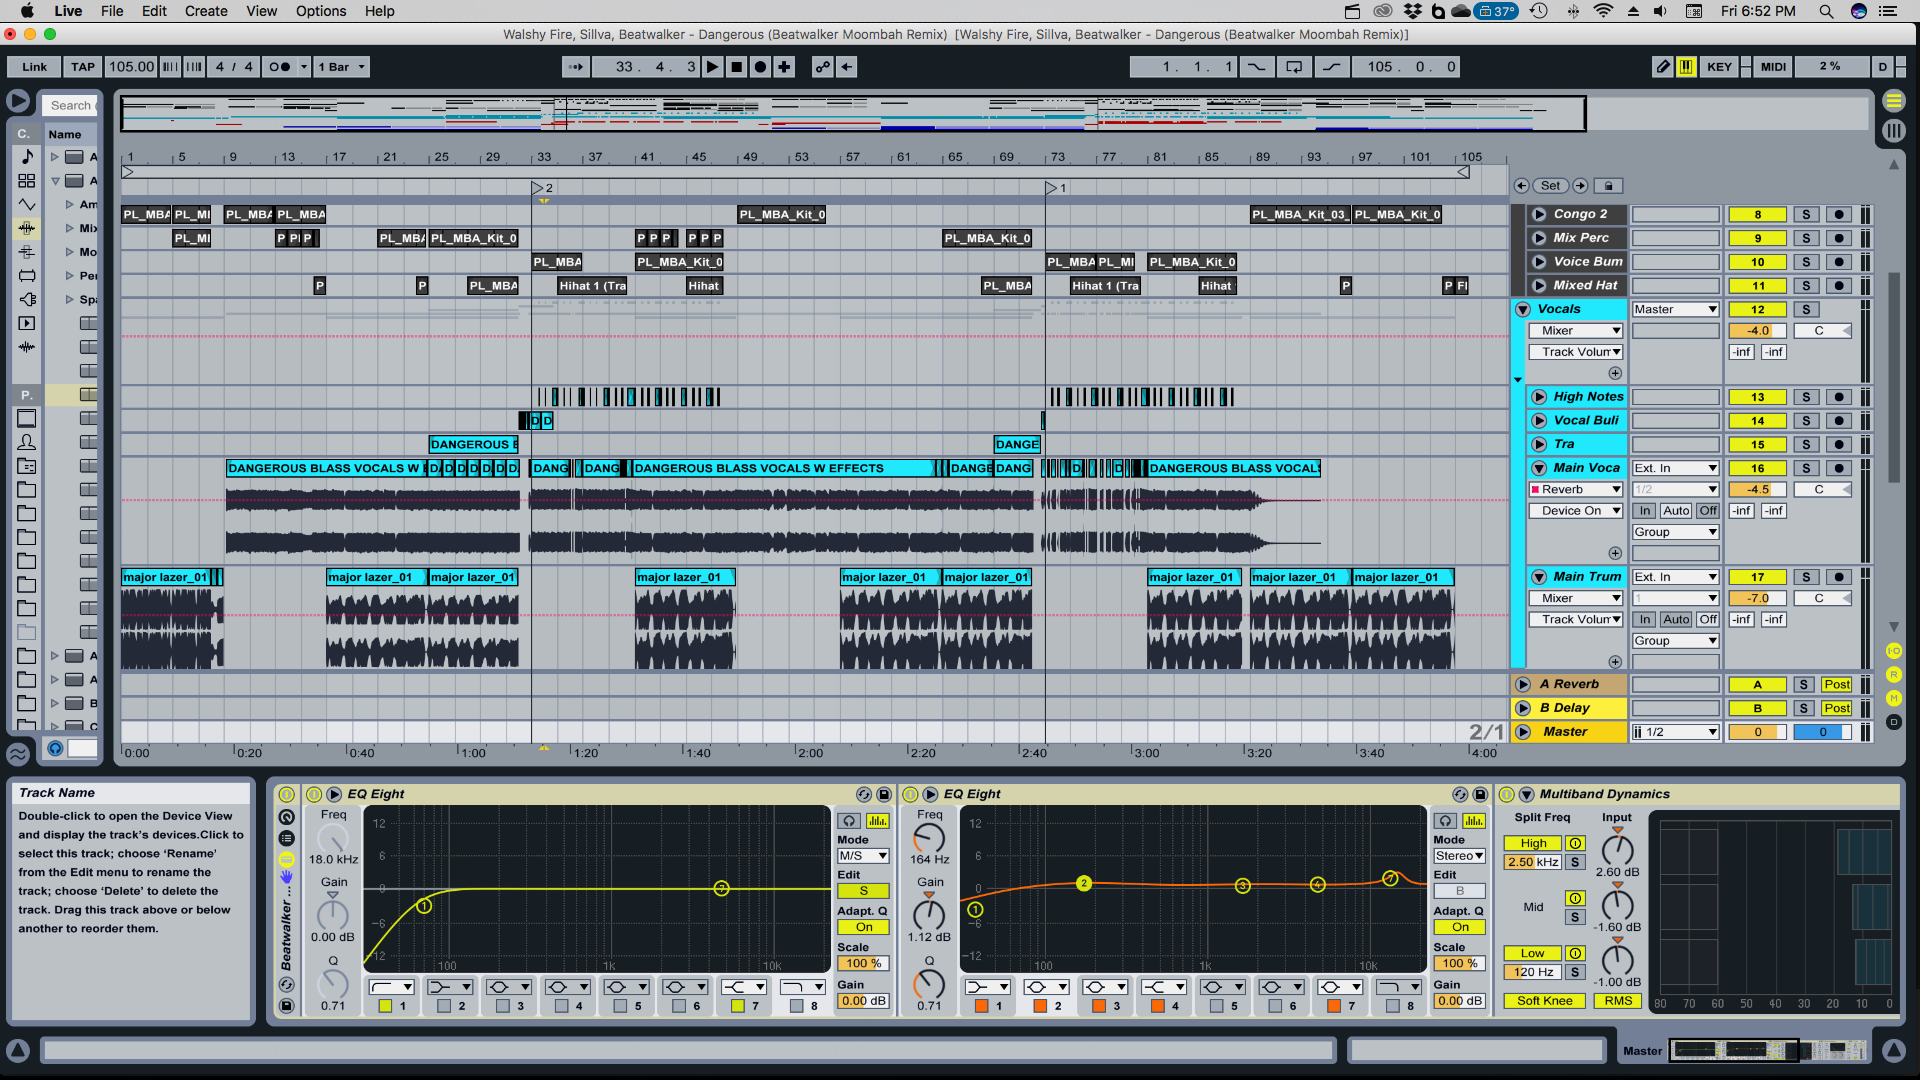Select the Plug-ins icon in the browser
Viewport: 1920px width, 1080px height.
27,299
